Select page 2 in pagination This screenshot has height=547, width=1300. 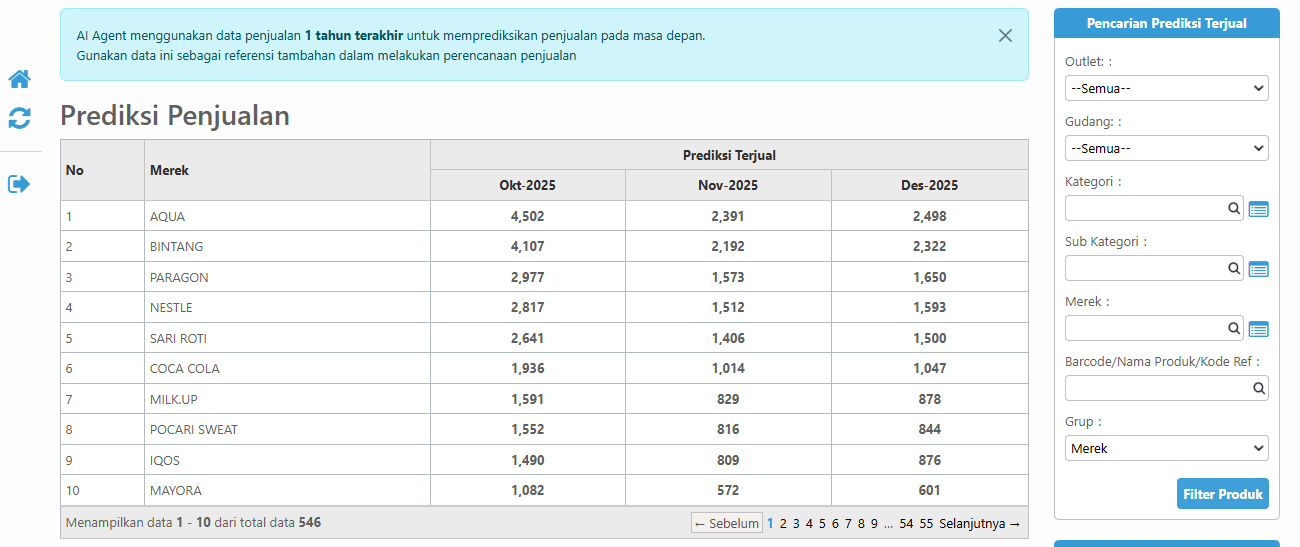[783, 523]
